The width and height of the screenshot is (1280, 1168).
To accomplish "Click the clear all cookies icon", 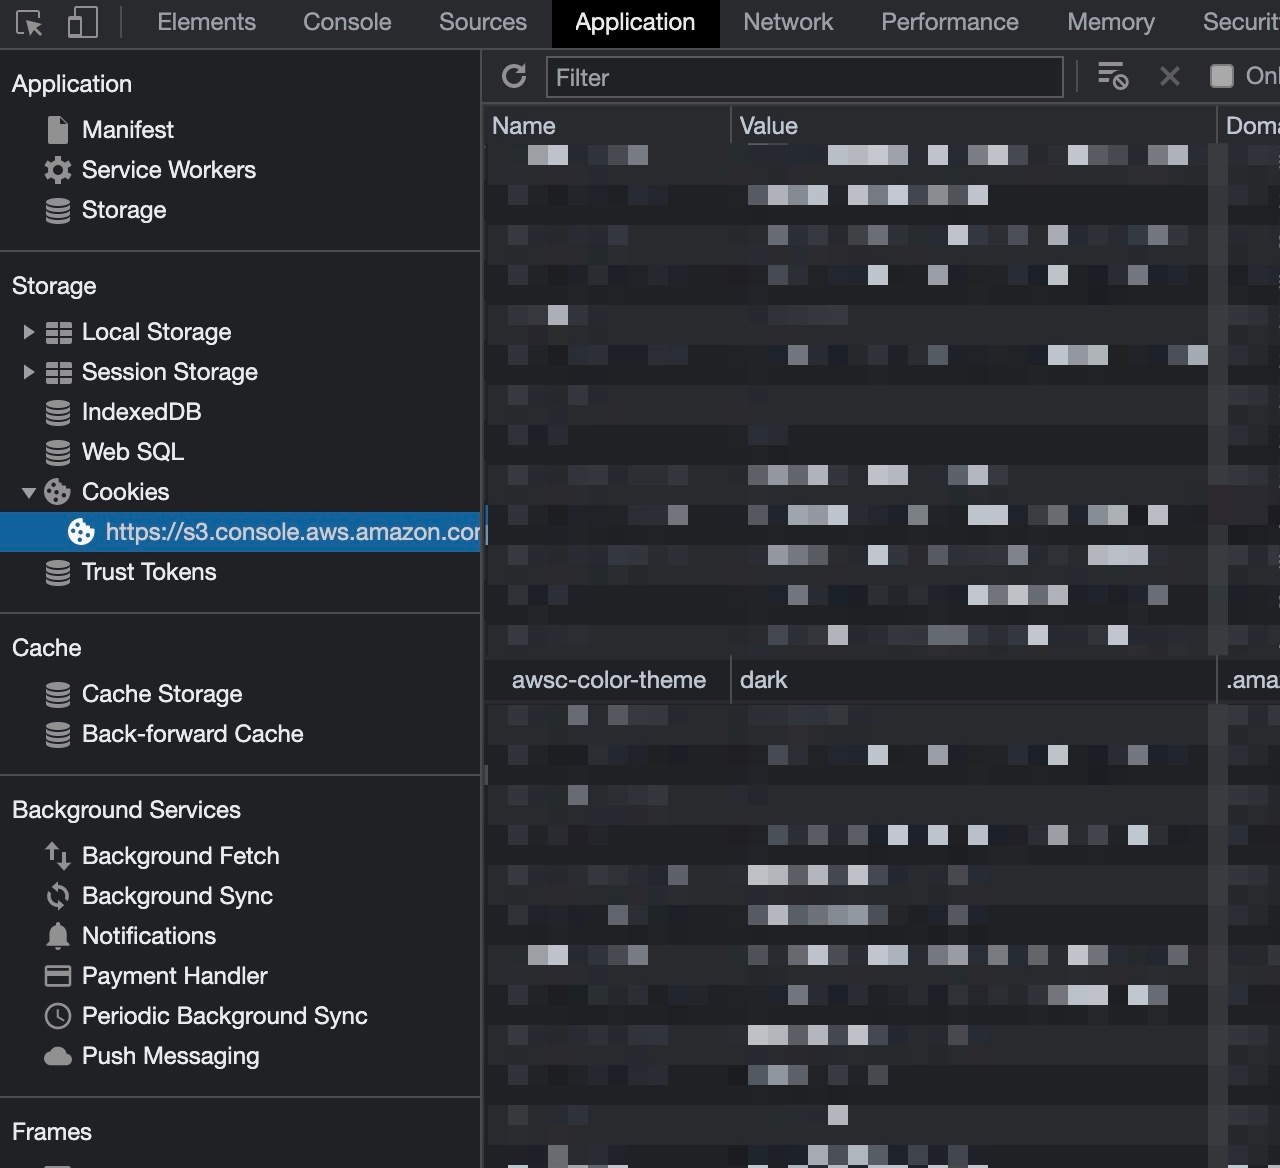I will point(1113,76).
